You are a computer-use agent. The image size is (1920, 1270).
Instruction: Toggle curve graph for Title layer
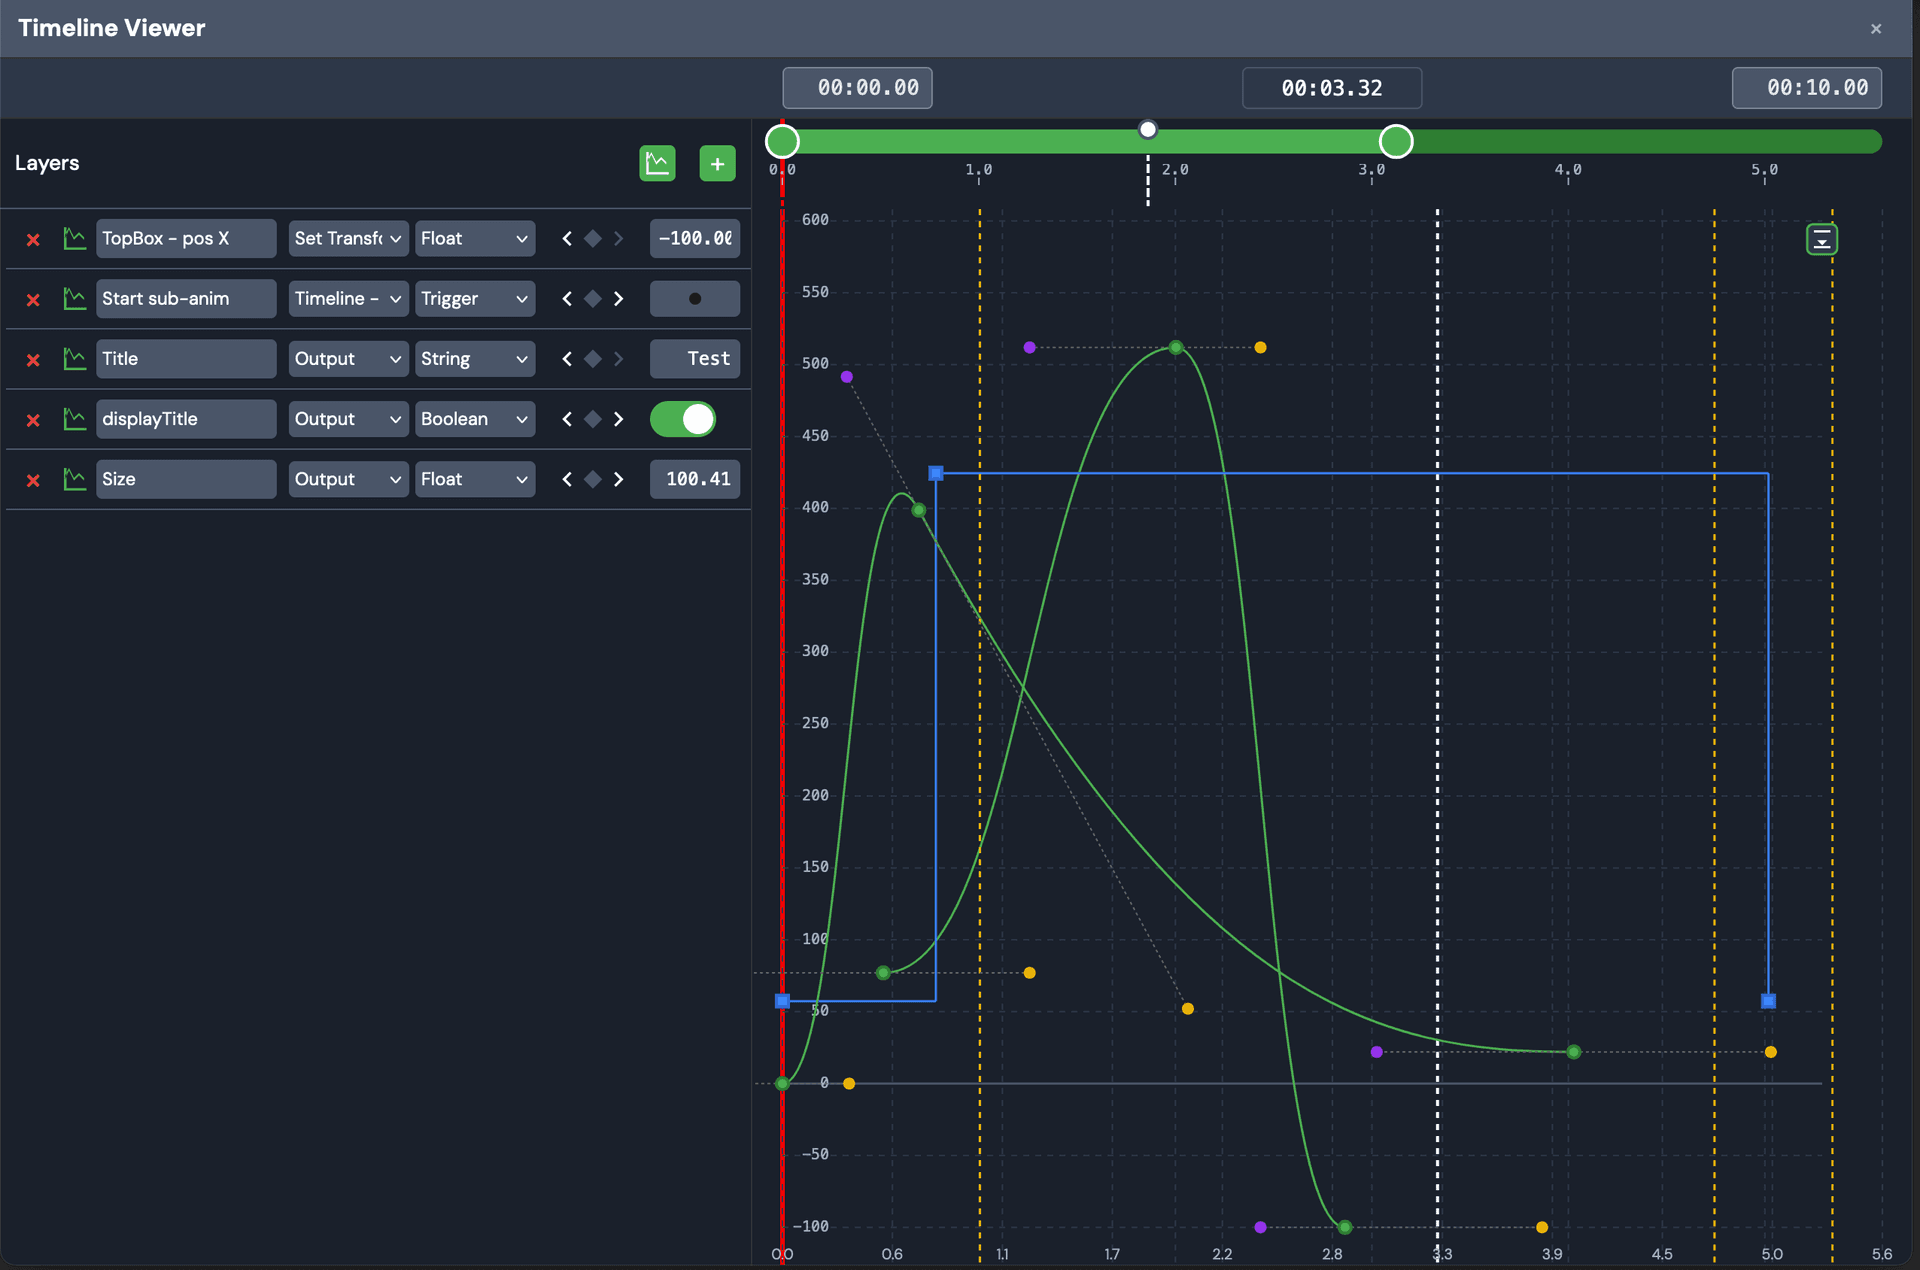tap(74, 358)
